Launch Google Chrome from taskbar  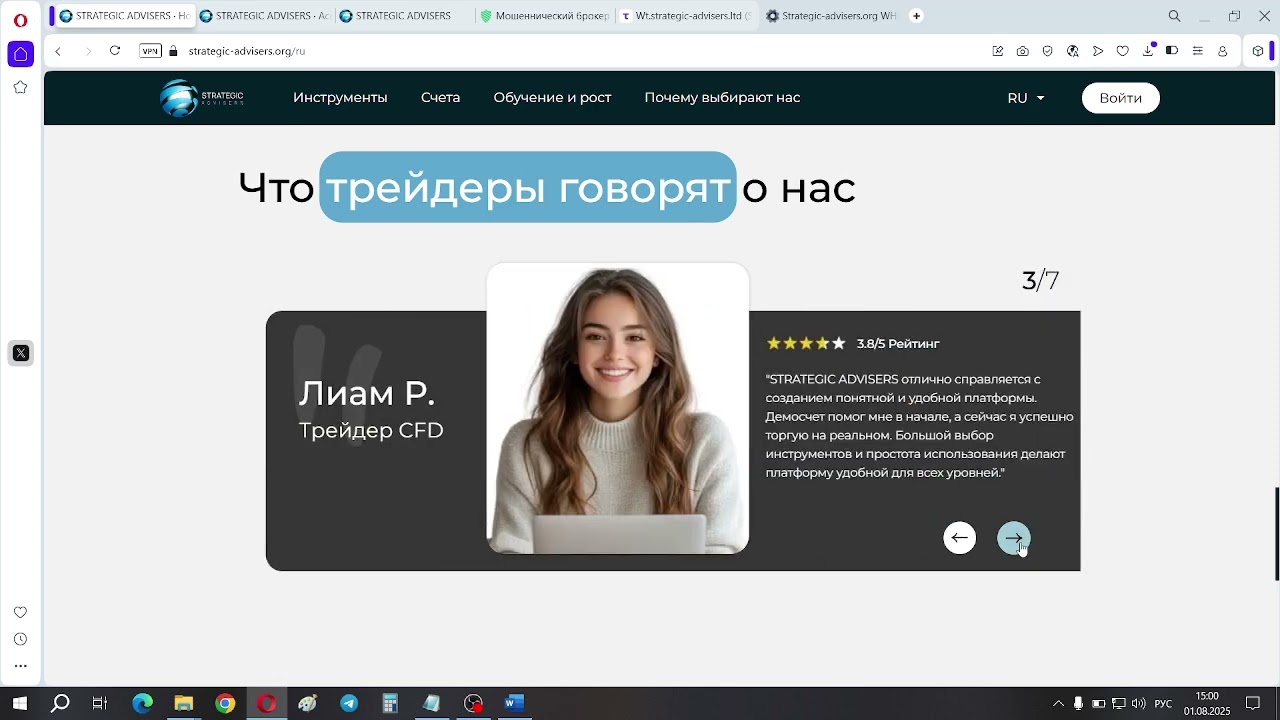pos(225,703)
